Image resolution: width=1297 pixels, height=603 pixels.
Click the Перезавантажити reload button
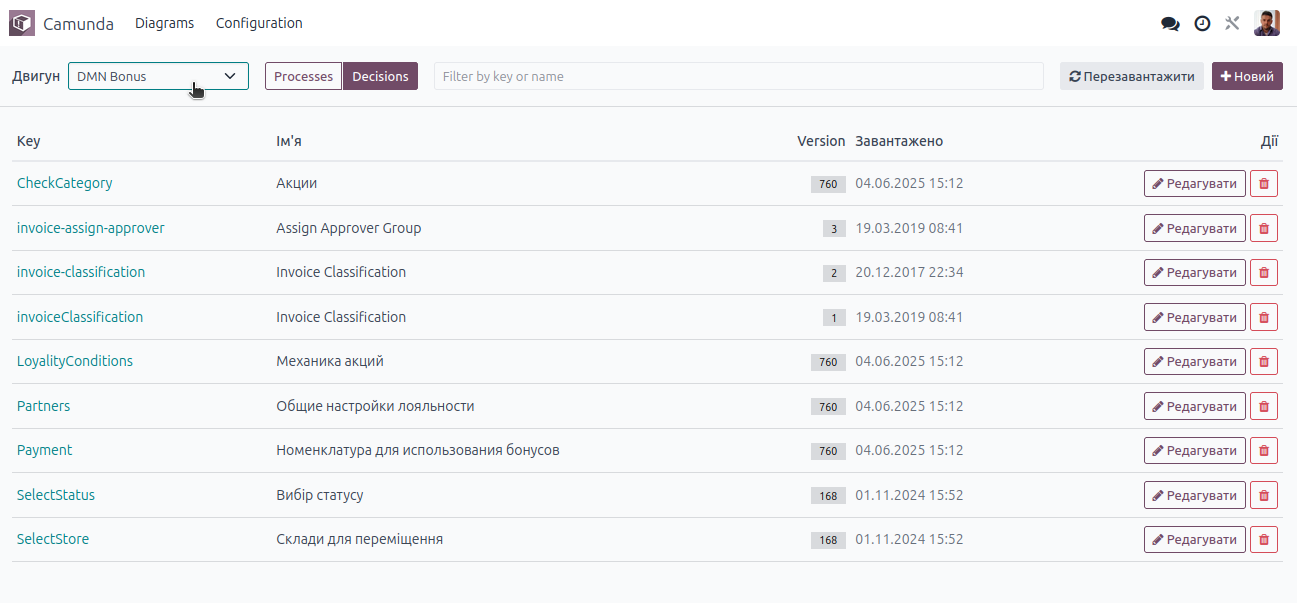(x=1132, y=76)
